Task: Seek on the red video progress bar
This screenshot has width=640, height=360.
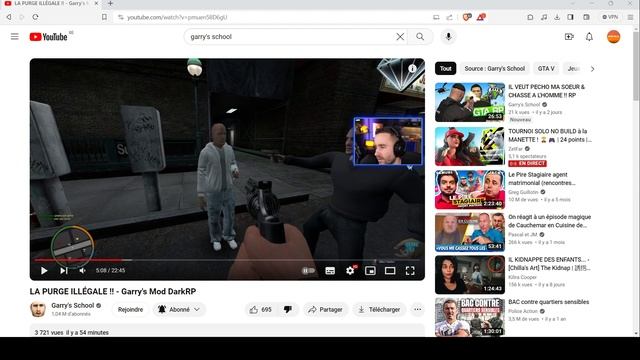Action: coord(227,260)
